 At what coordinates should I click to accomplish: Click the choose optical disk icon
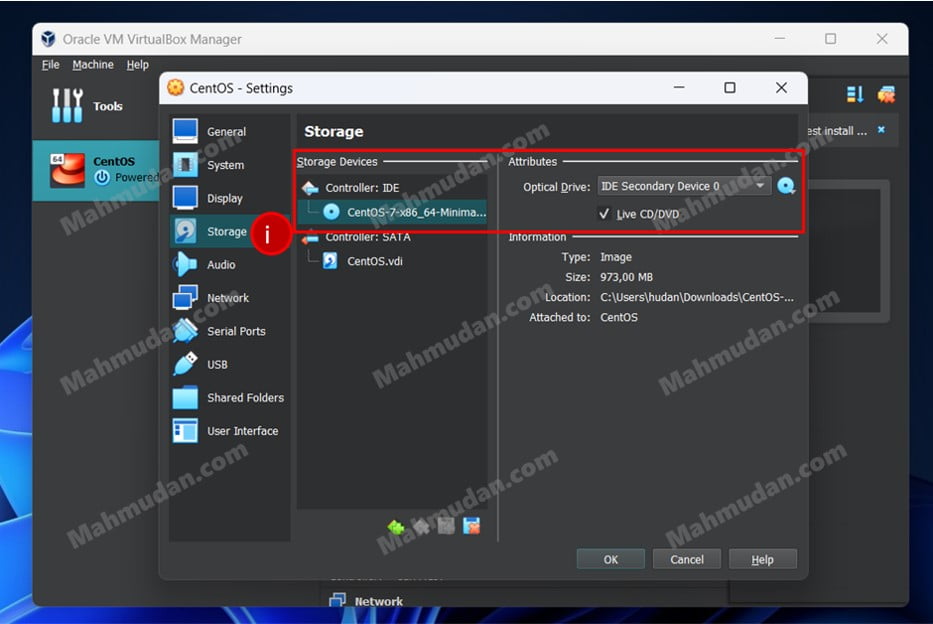pyautogui.click(x=786, y=186)
